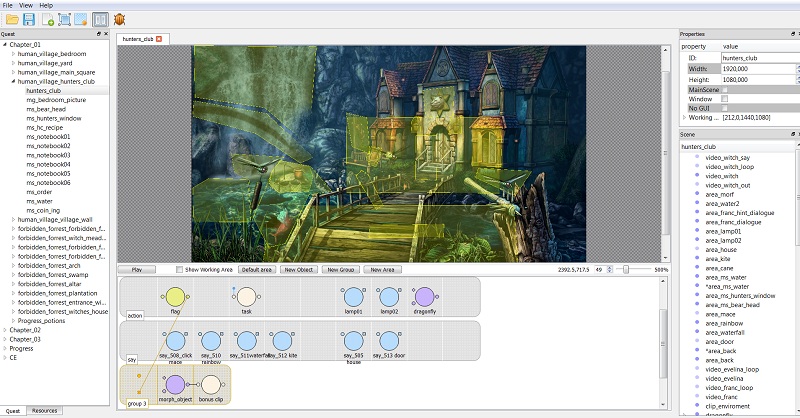
Task: Click the Play button
Action: [x=137, y=269]
